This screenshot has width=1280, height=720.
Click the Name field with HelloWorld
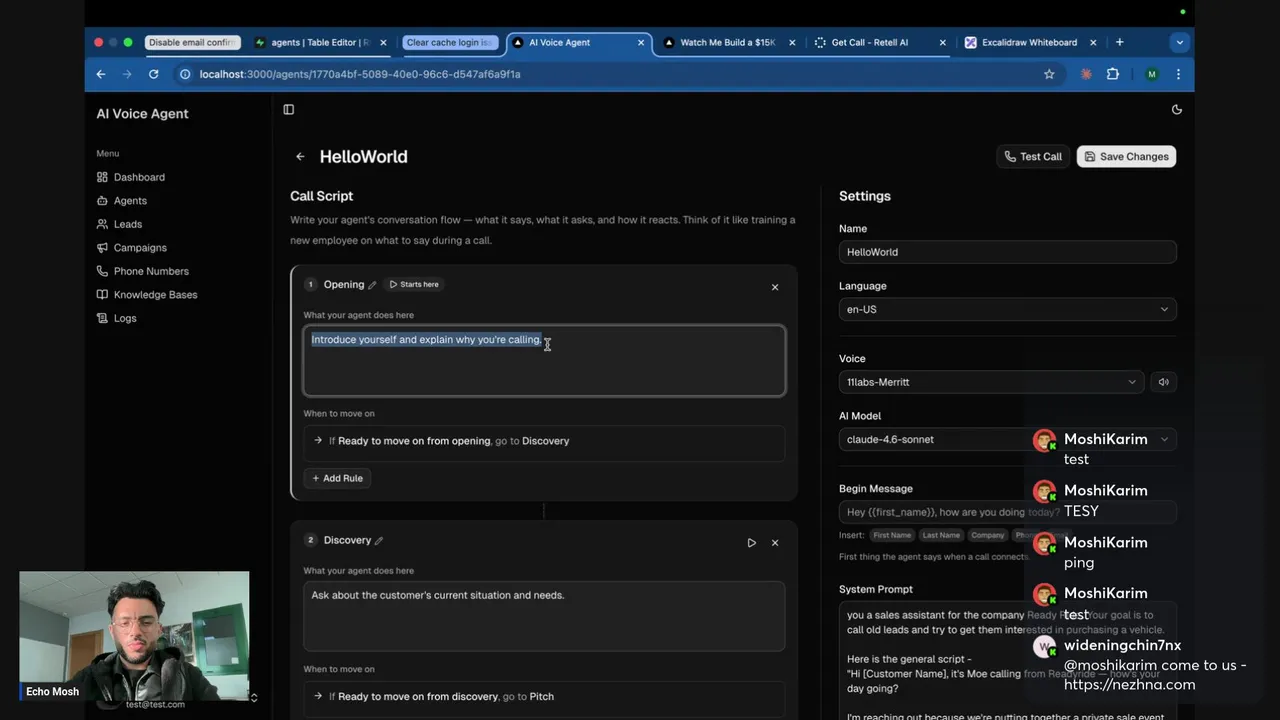pyautogui.click(x=1007, y=252)
